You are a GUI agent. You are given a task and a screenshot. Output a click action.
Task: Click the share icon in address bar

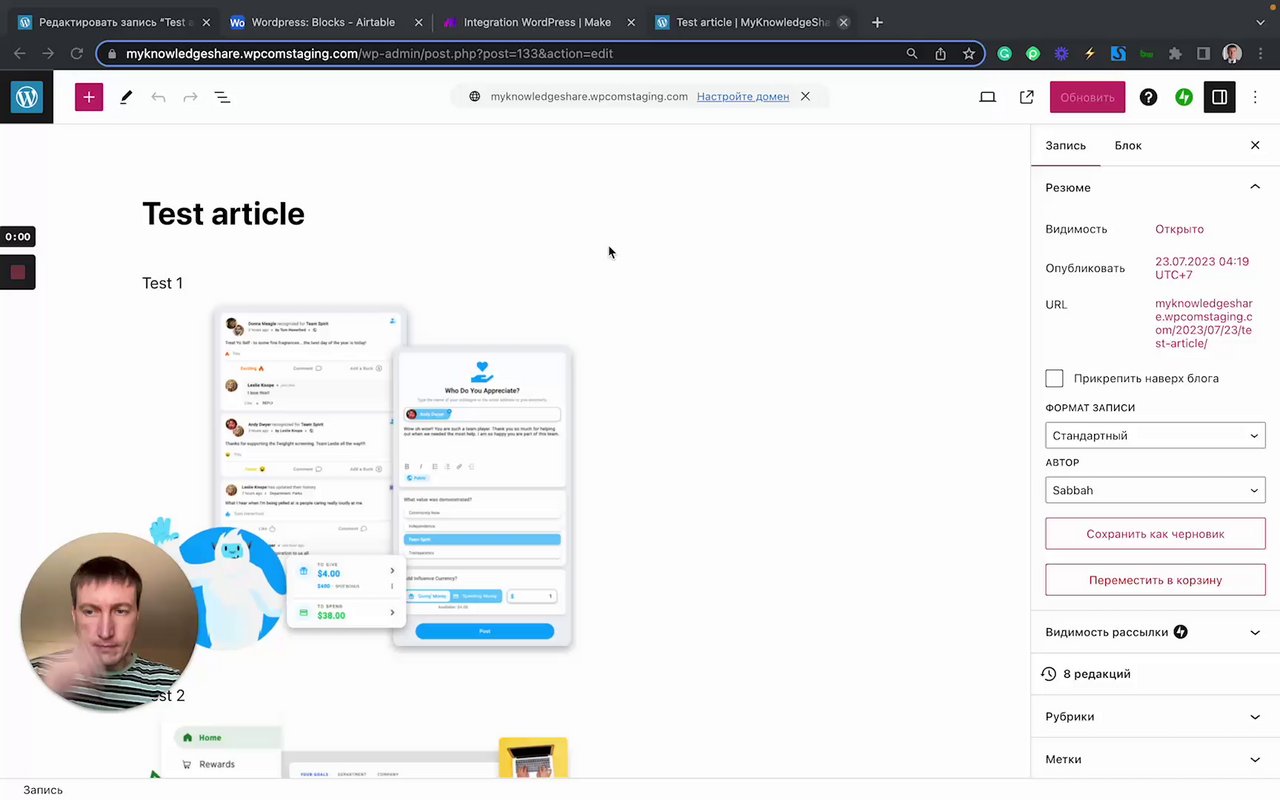(940, 54)
